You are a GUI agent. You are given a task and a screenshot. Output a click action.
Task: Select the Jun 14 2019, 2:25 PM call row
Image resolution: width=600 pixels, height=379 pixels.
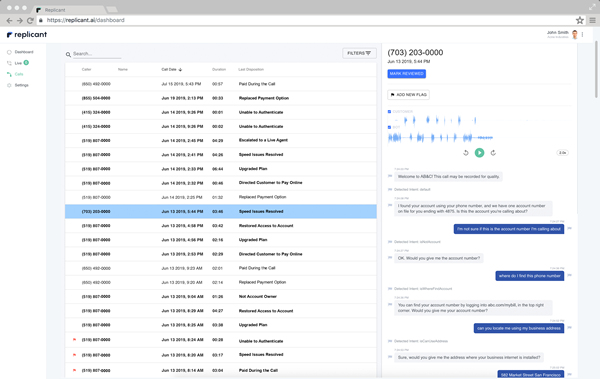[221, 197]
